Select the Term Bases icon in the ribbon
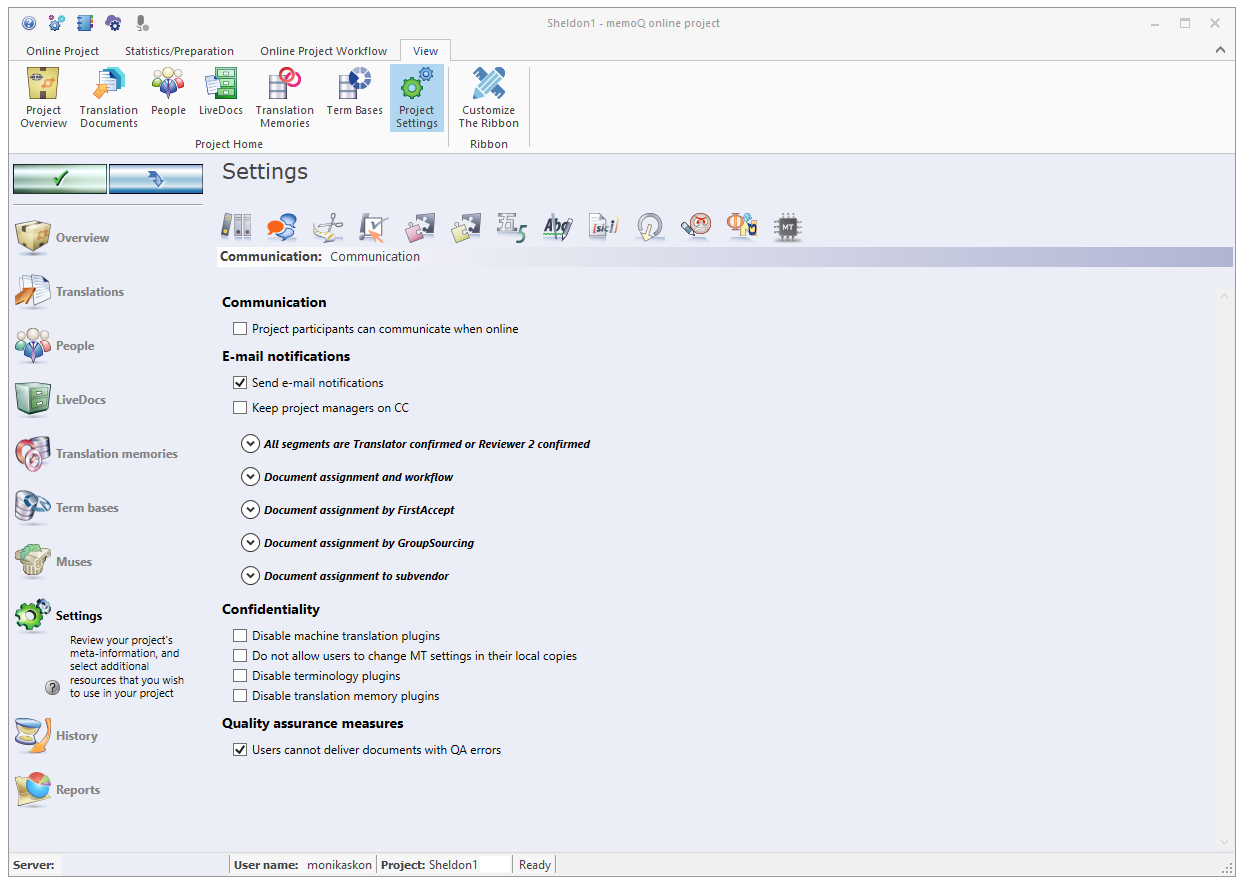 click(354, 96)
